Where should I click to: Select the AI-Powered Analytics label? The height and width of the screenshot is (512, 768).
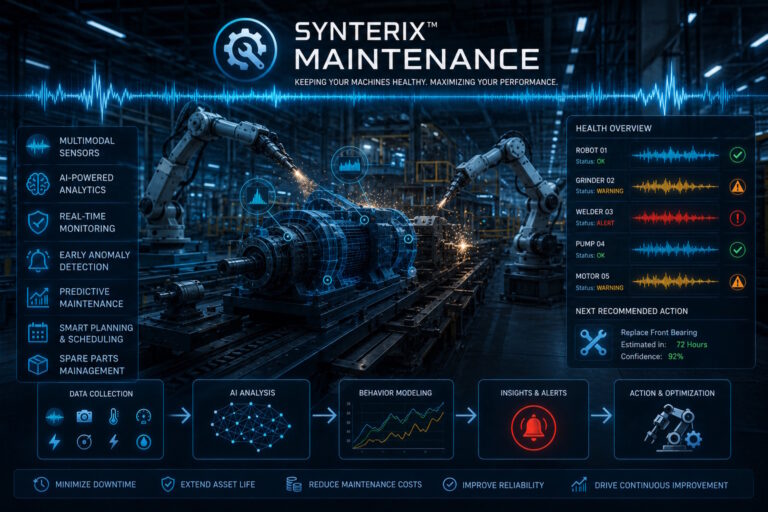pos(86,184)
